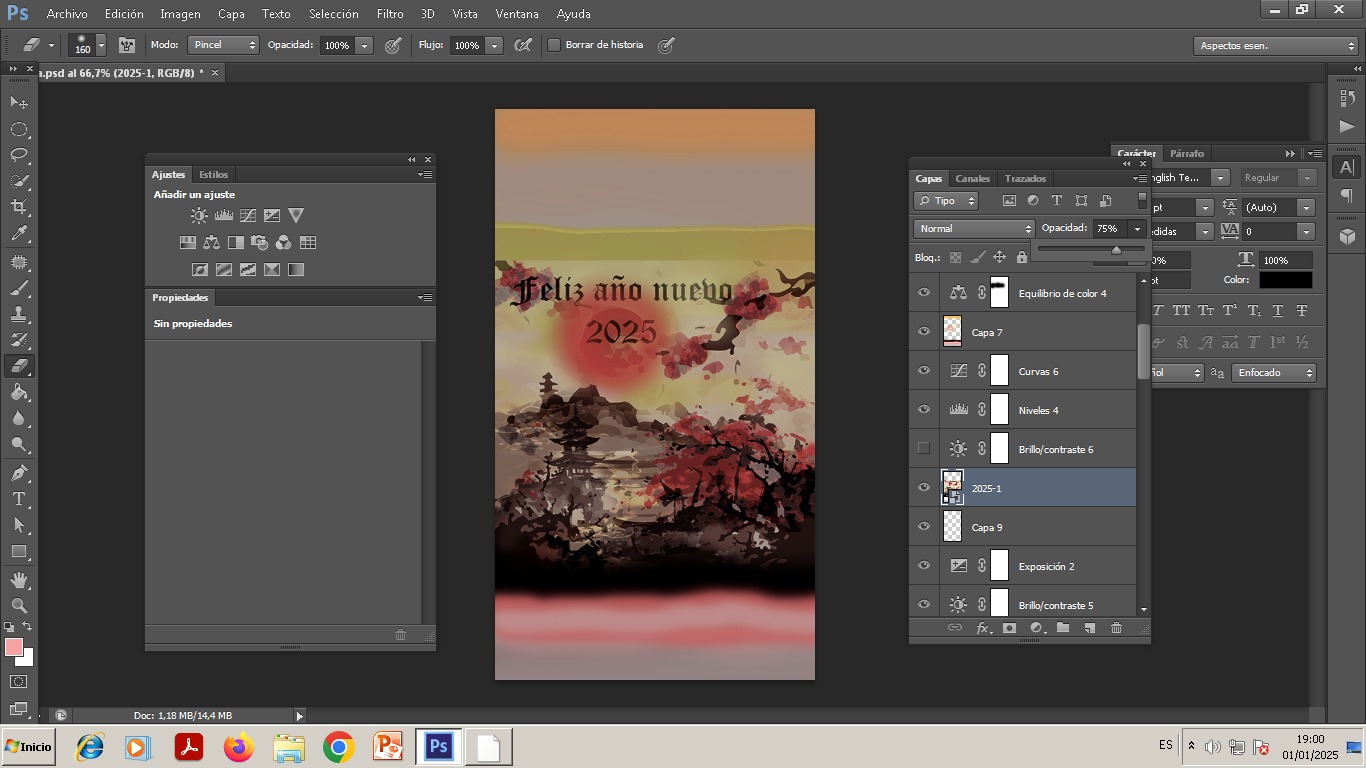Select the Pen tool
This screenshot has width=1366, height=768.
pyautogui.click(x=19, y=473)
